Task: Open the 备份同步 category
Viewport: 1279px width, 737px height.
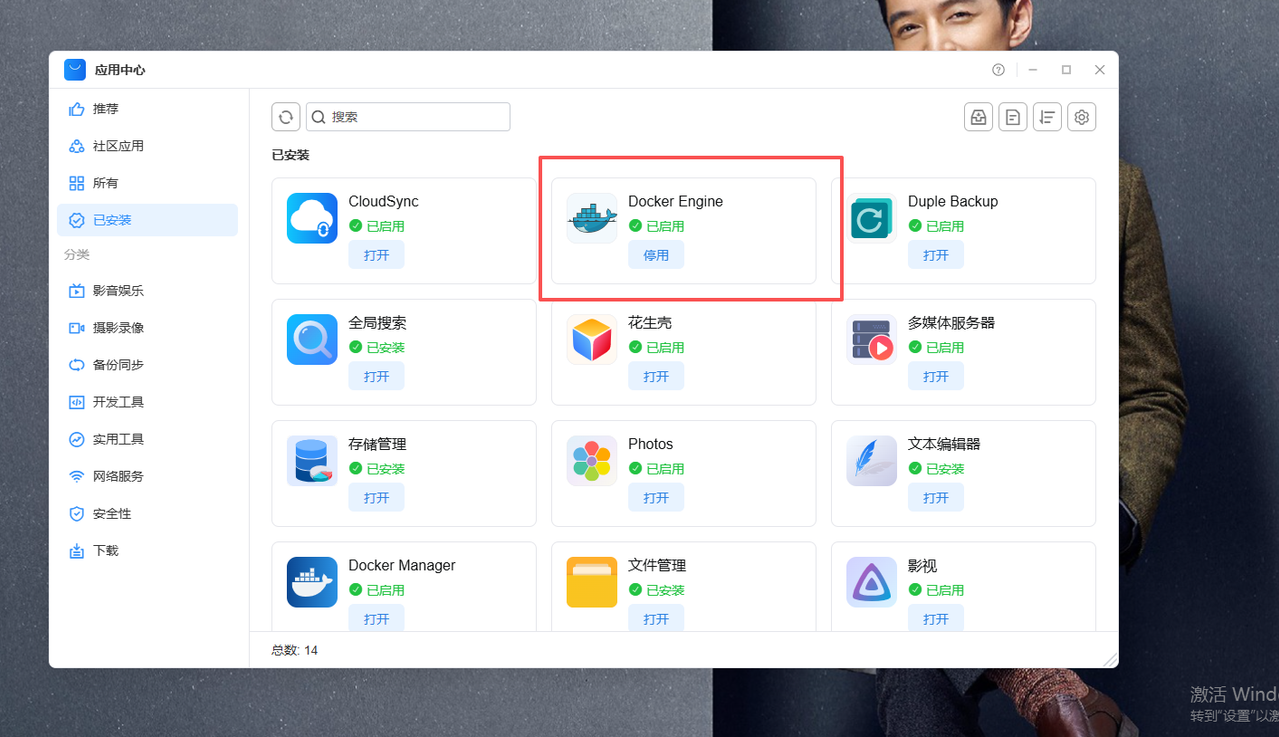Action: click(147, 365)
